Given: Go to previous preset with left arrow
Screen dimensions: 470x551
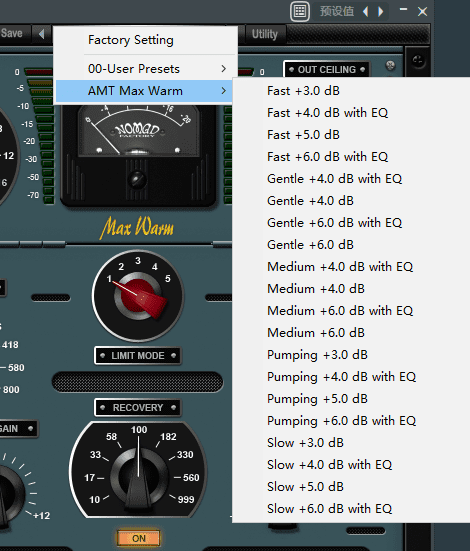Looking at the screenshot, I should coord(366,12).
